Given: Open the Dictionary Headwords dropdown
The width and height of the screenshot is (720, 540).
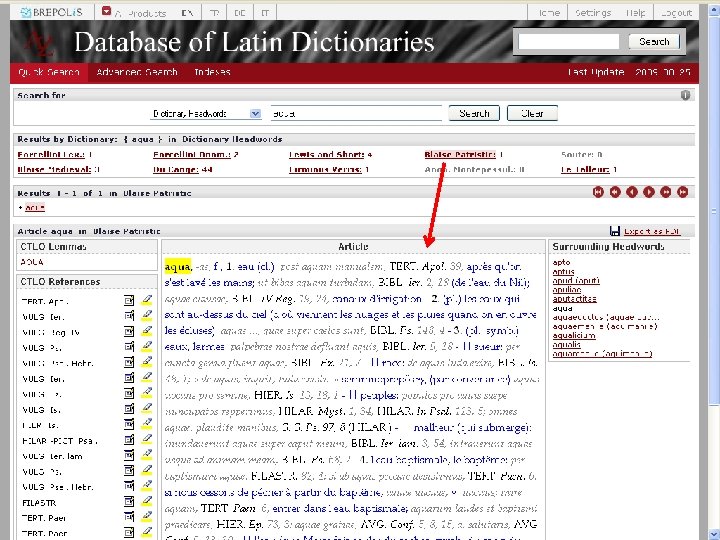Looking at the screenshot, I should (206, 113).
